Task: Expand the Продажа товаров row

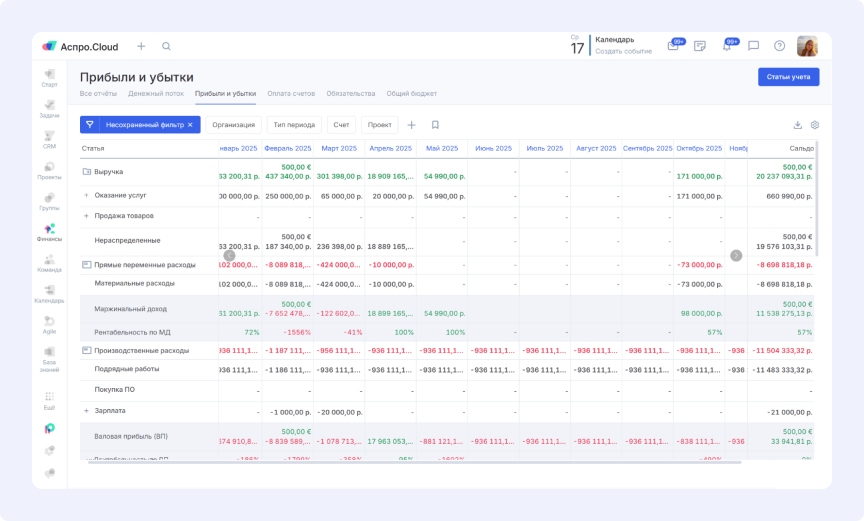Action: pyautogui.click(x=86, y=215)
